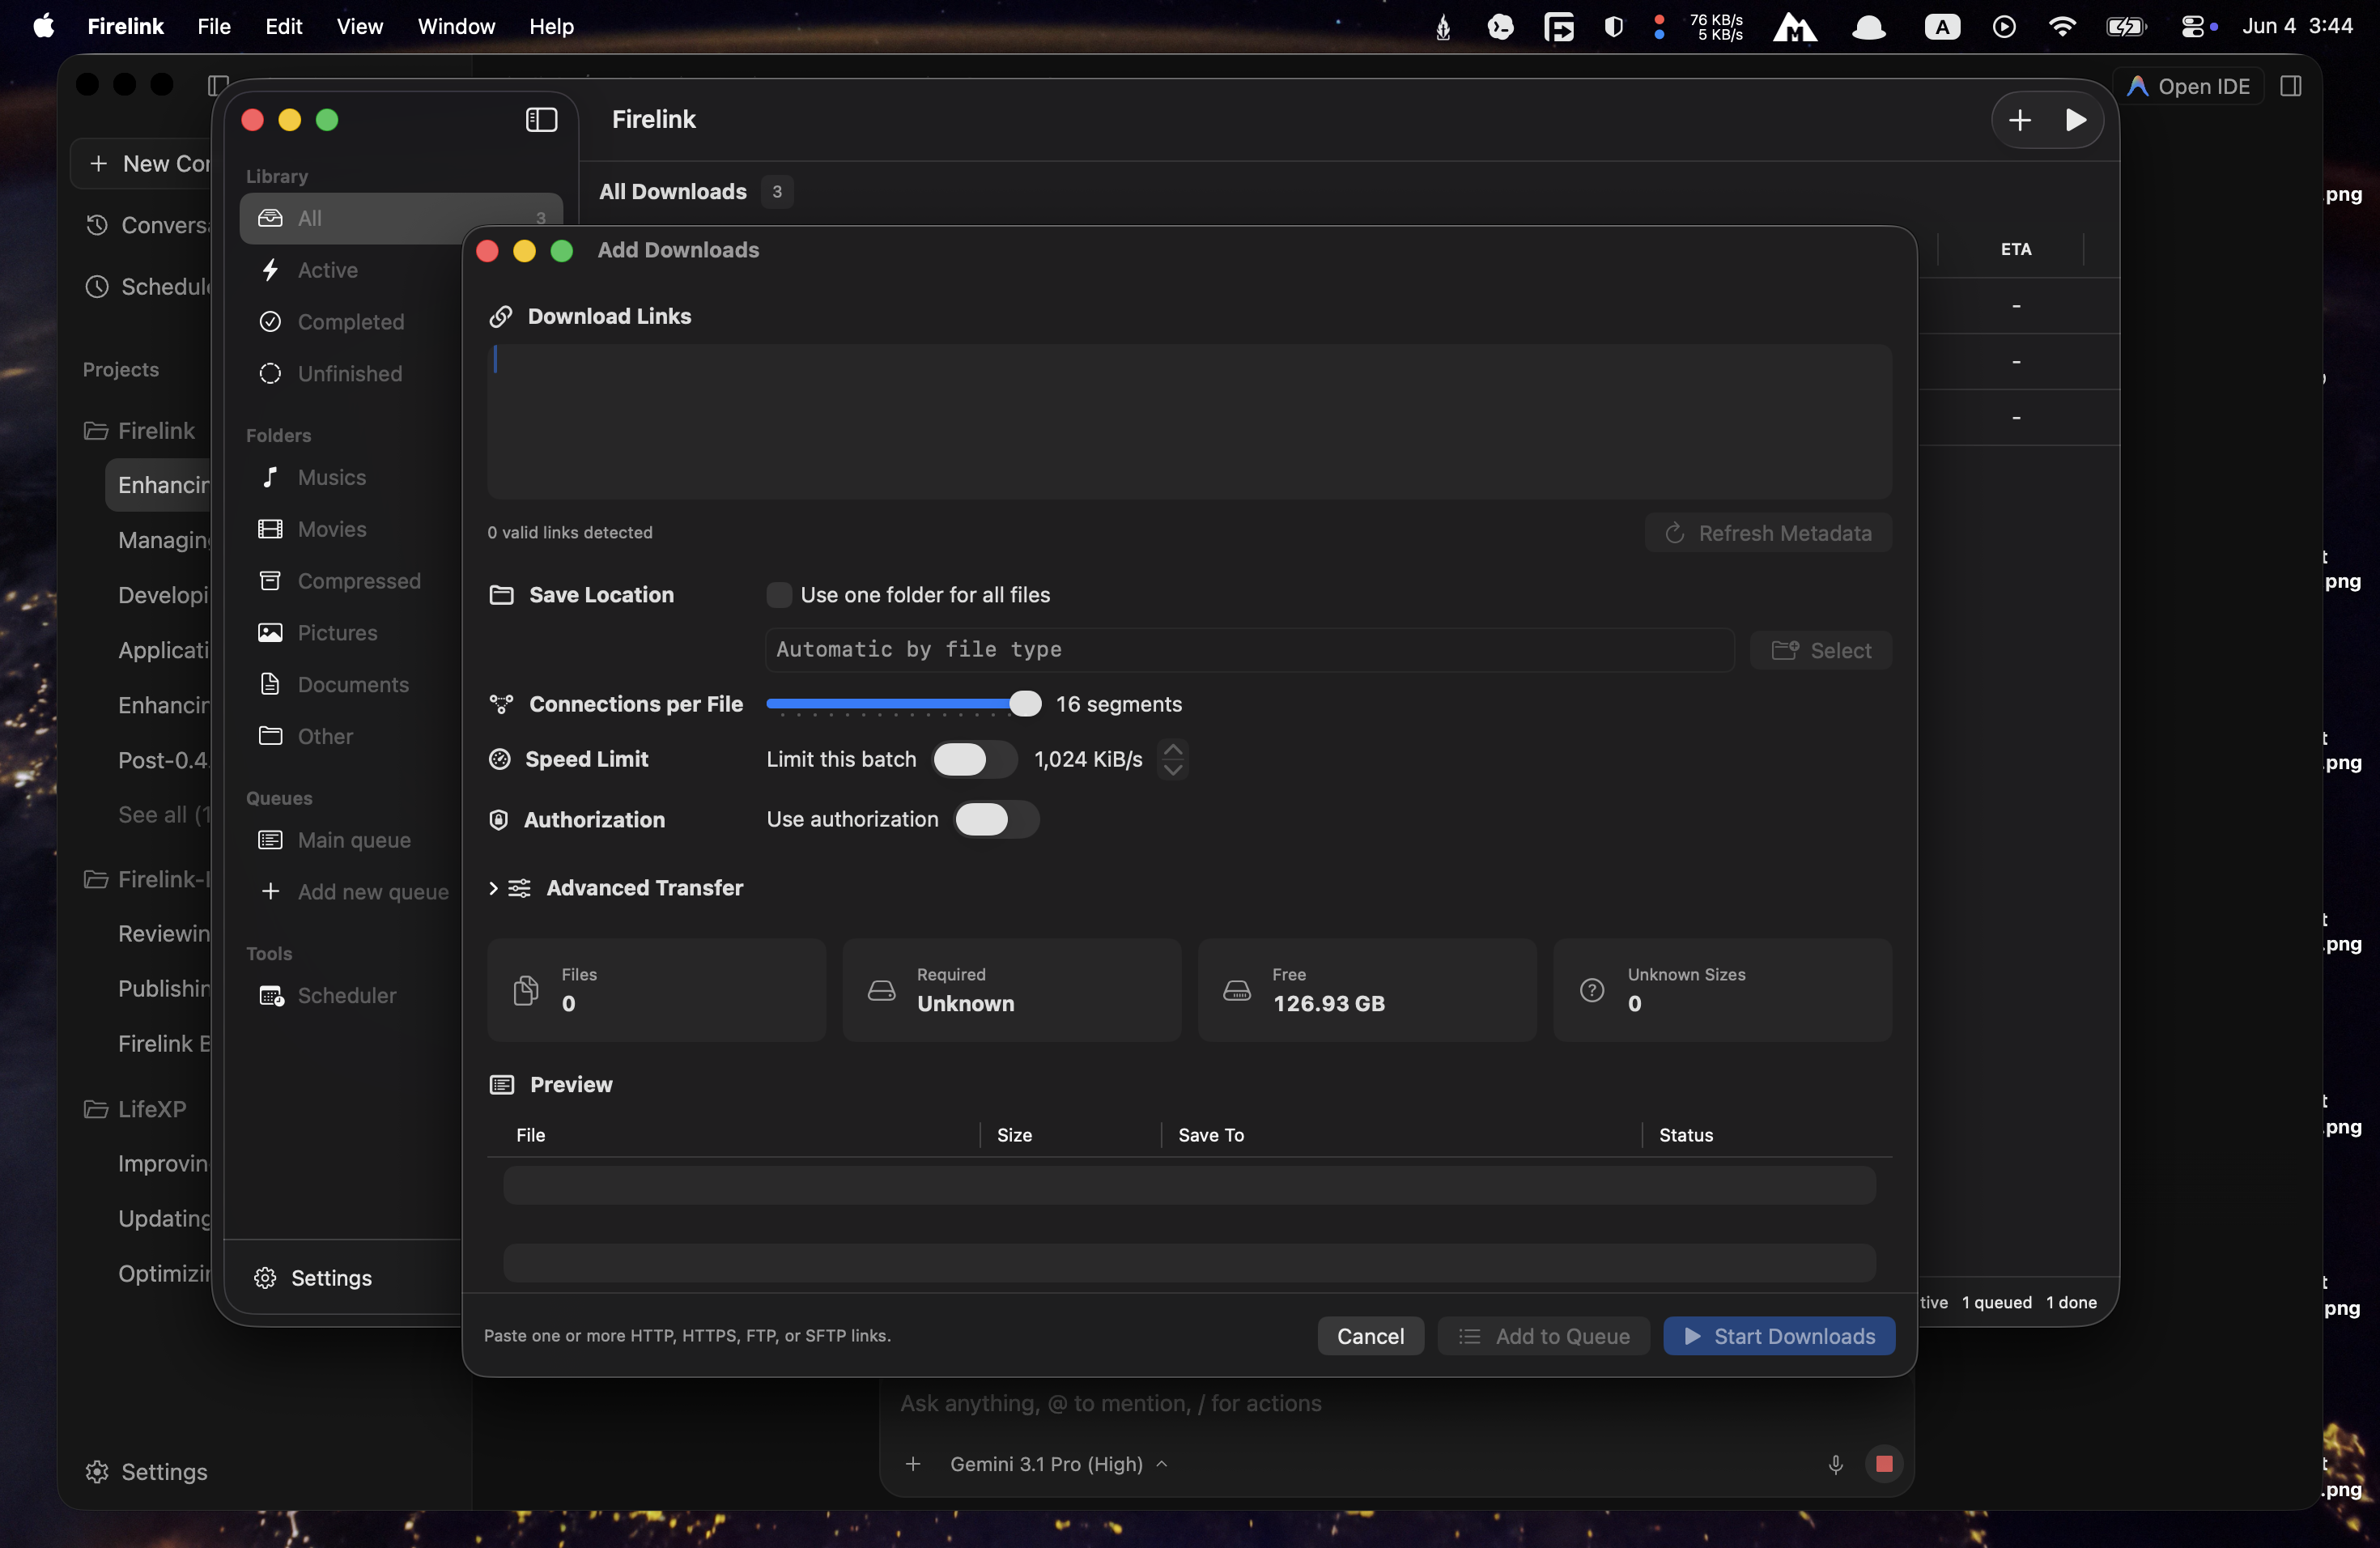
Task: Toggle the Use authorization switch
Action: 996,820
